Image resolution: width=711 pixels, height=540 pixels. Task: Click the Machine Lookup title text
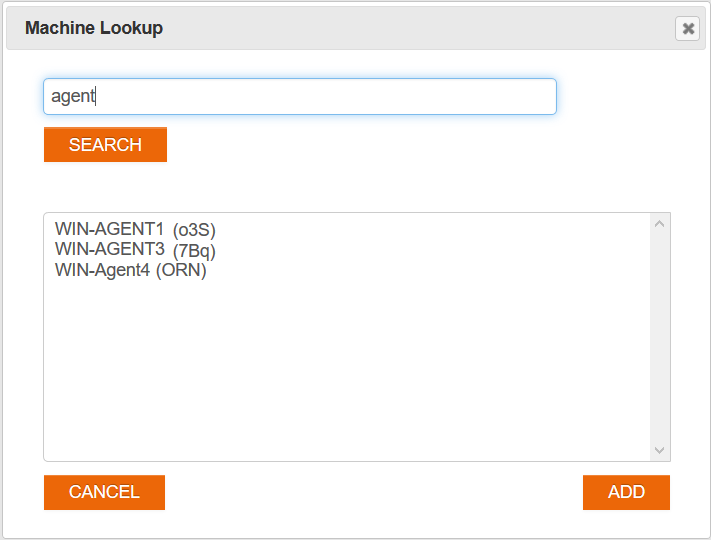(x=94, y=28)
